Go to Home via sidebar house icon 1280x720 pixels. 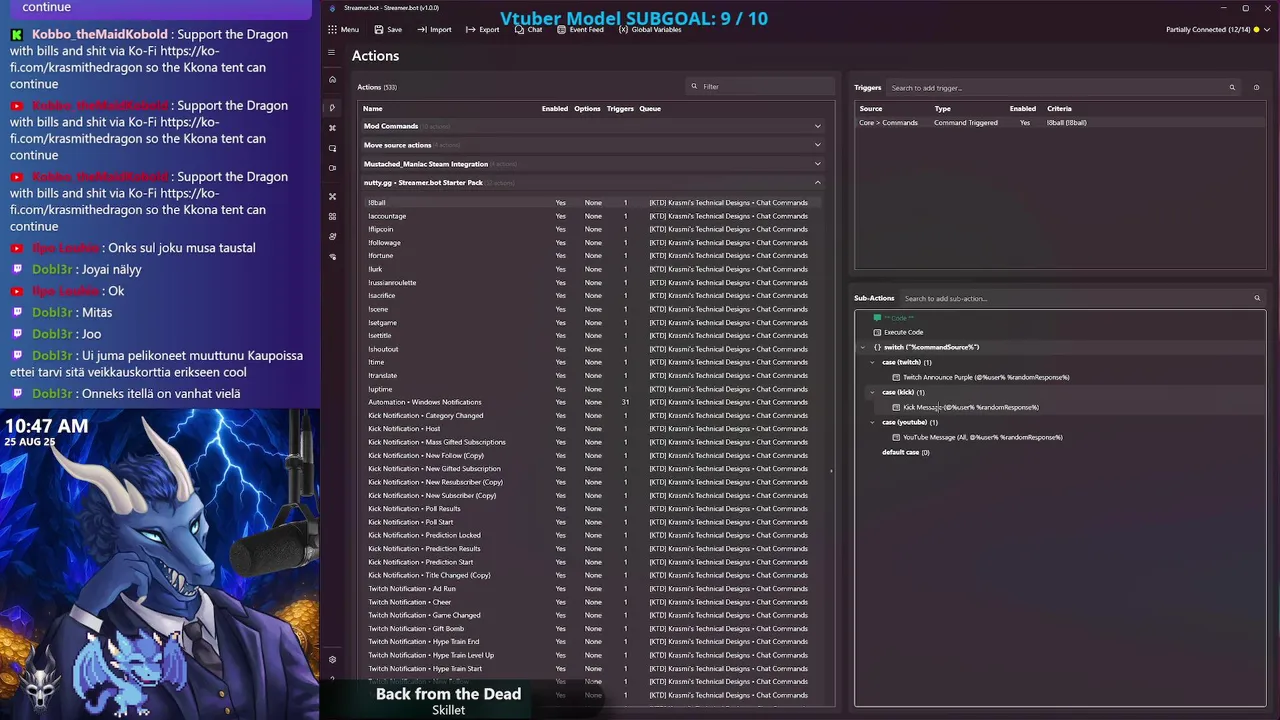[x=333, y=79]
